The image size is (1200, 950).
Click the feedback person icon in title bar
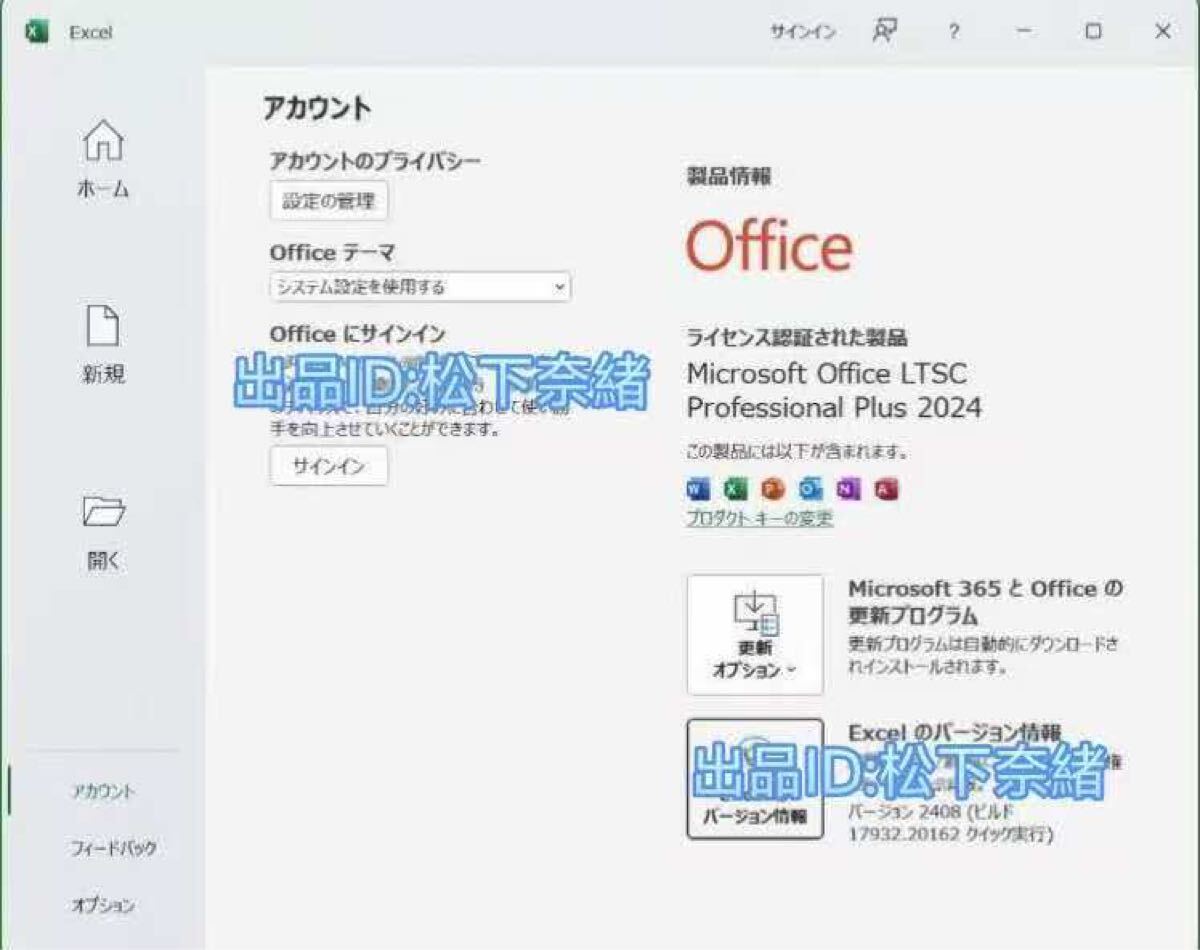pyautogui.click(x=884, y=31)
